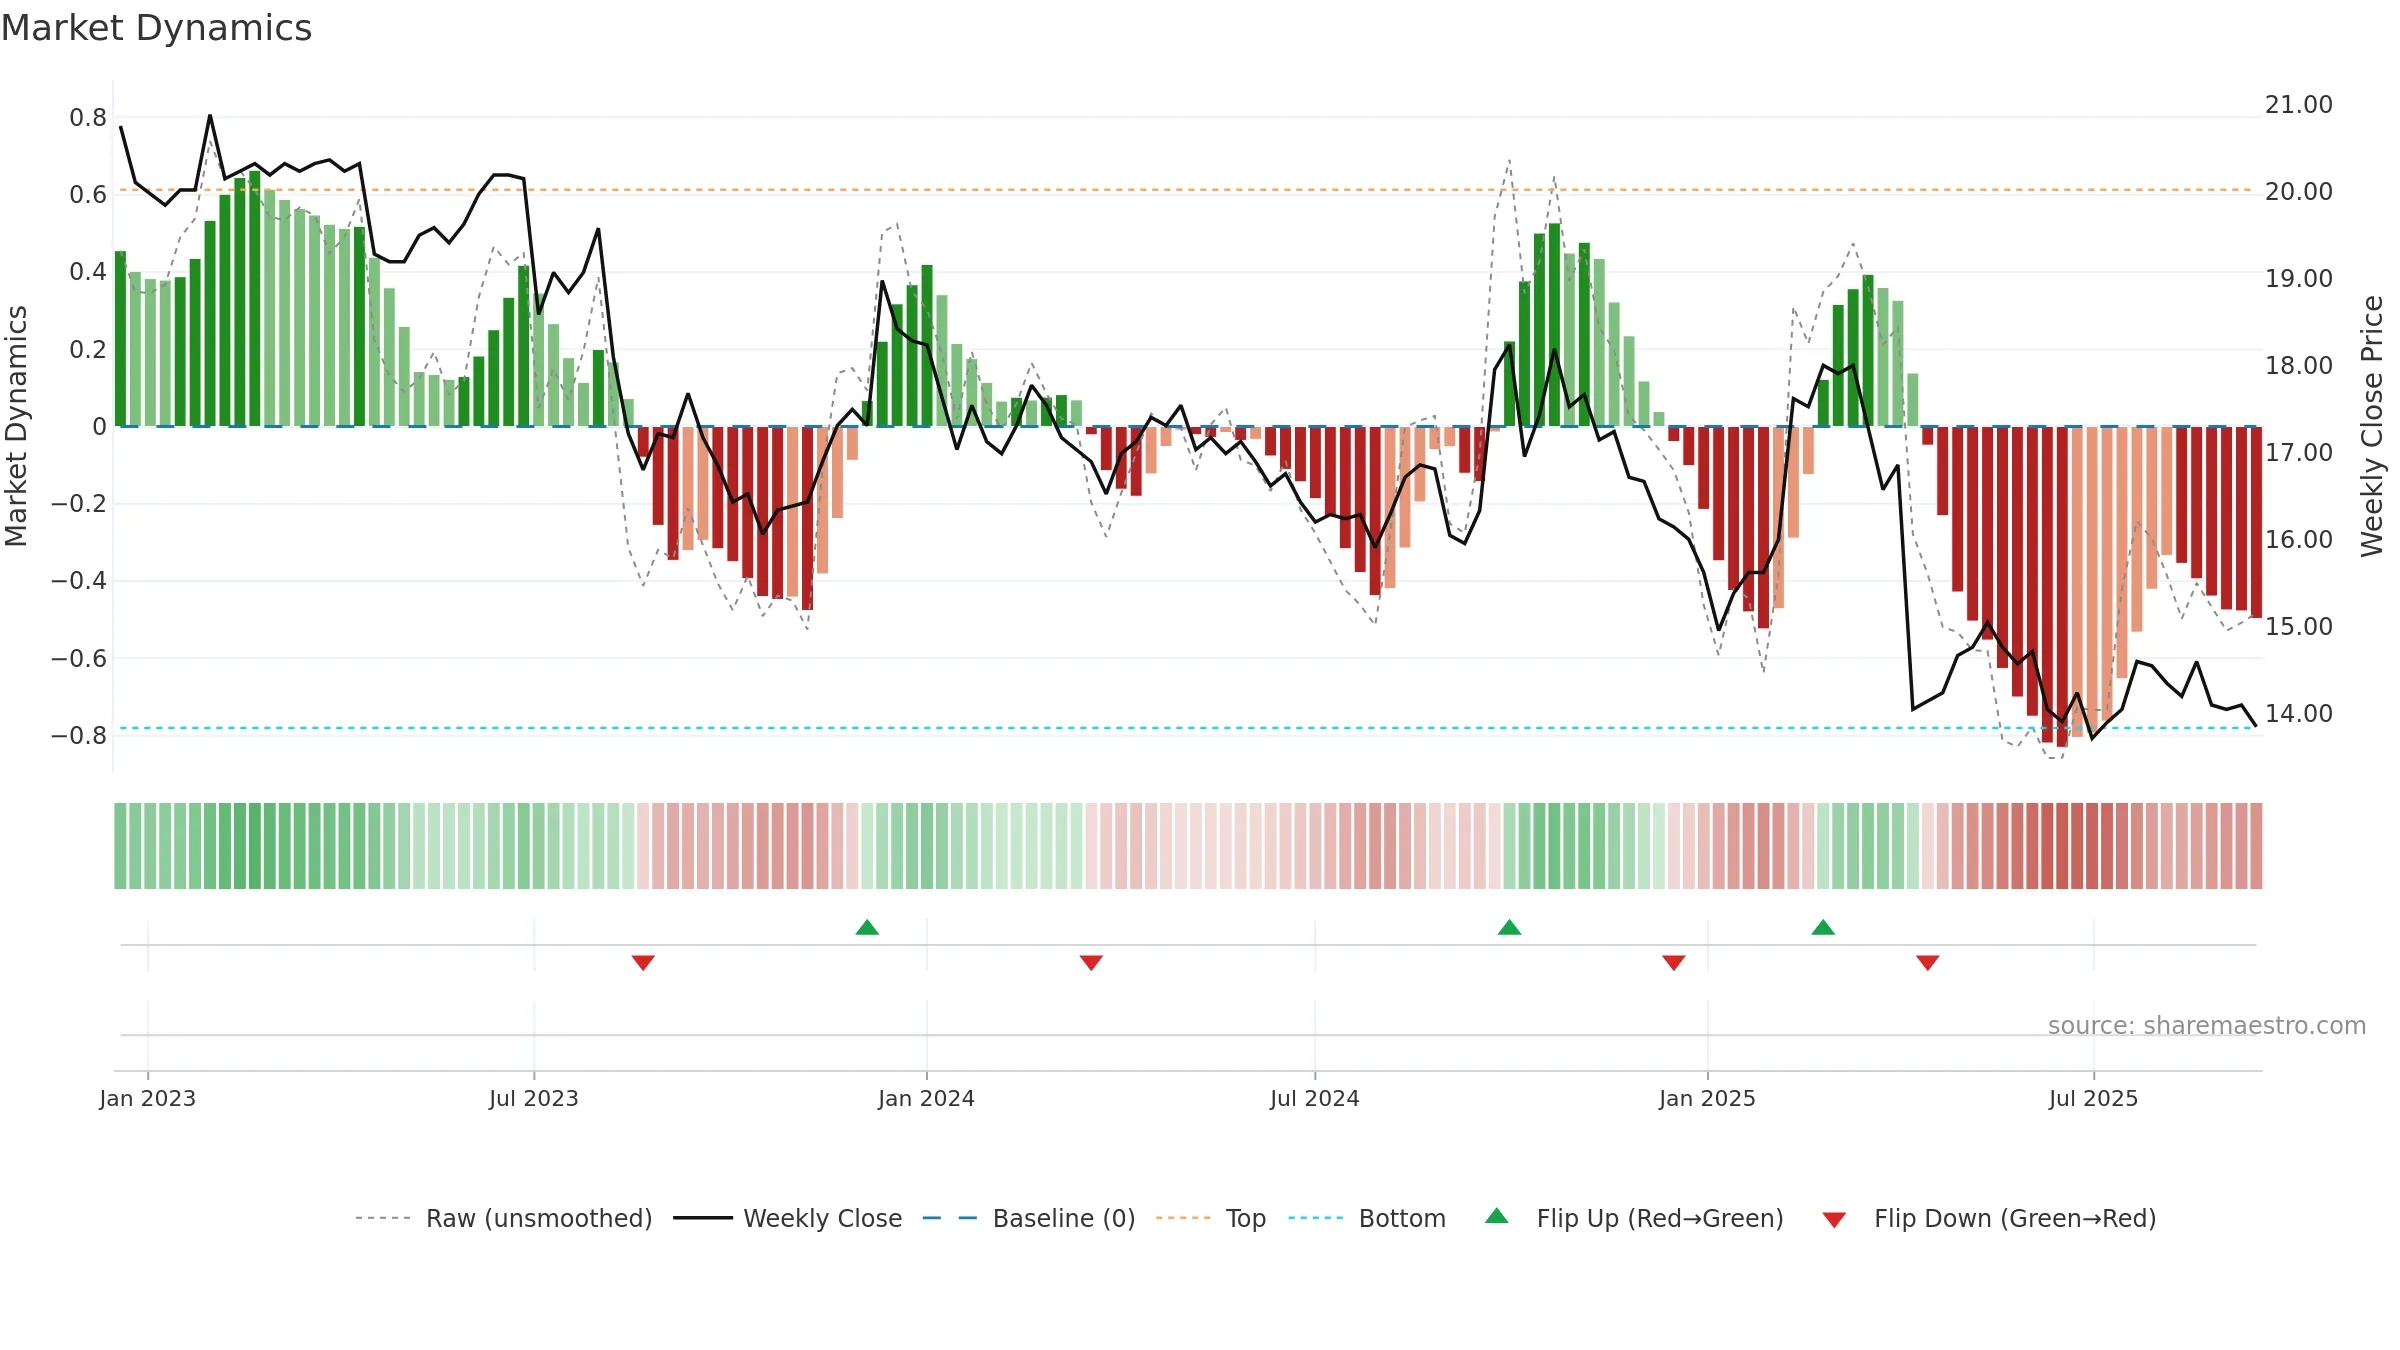Click the Jan 2024 axis label

tap(927, 1098)
